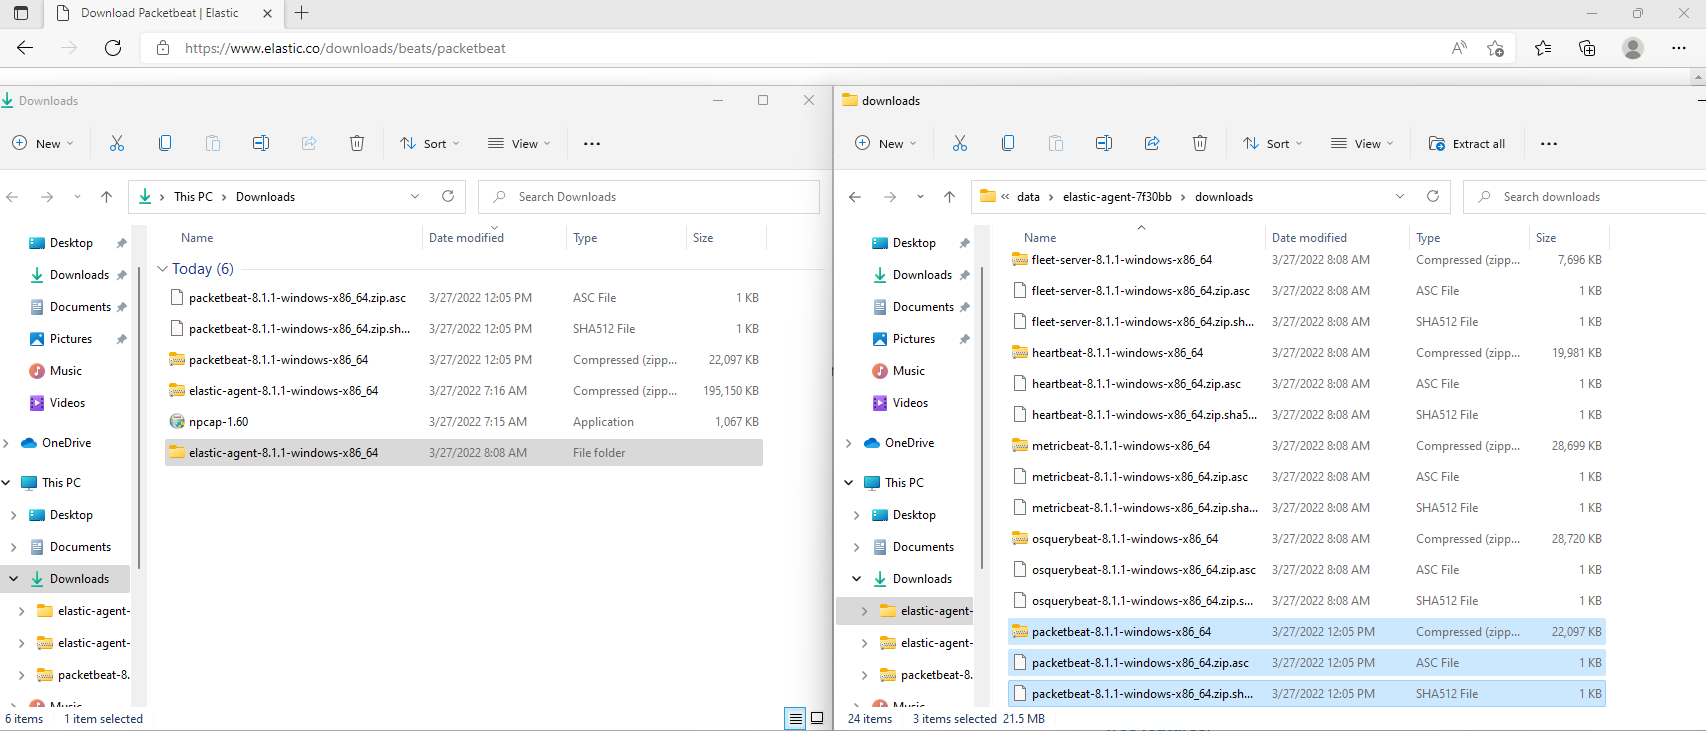Click the Delete trash icon in right window

[x=1200, y=144]
